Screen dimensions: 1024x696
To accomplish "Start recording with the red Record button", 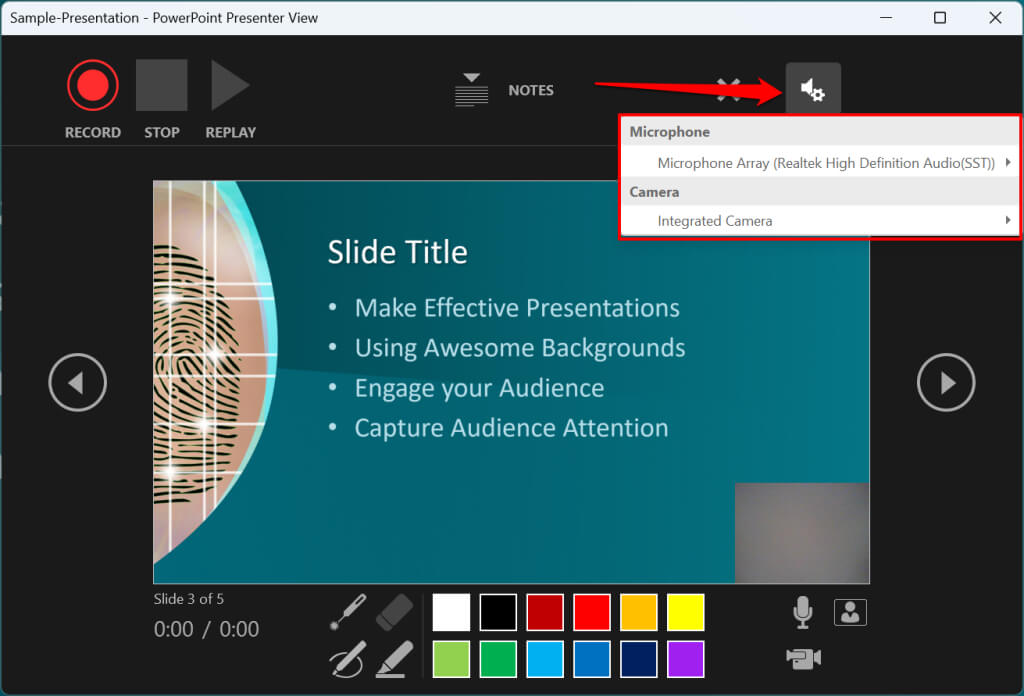I will coord(93,86).
